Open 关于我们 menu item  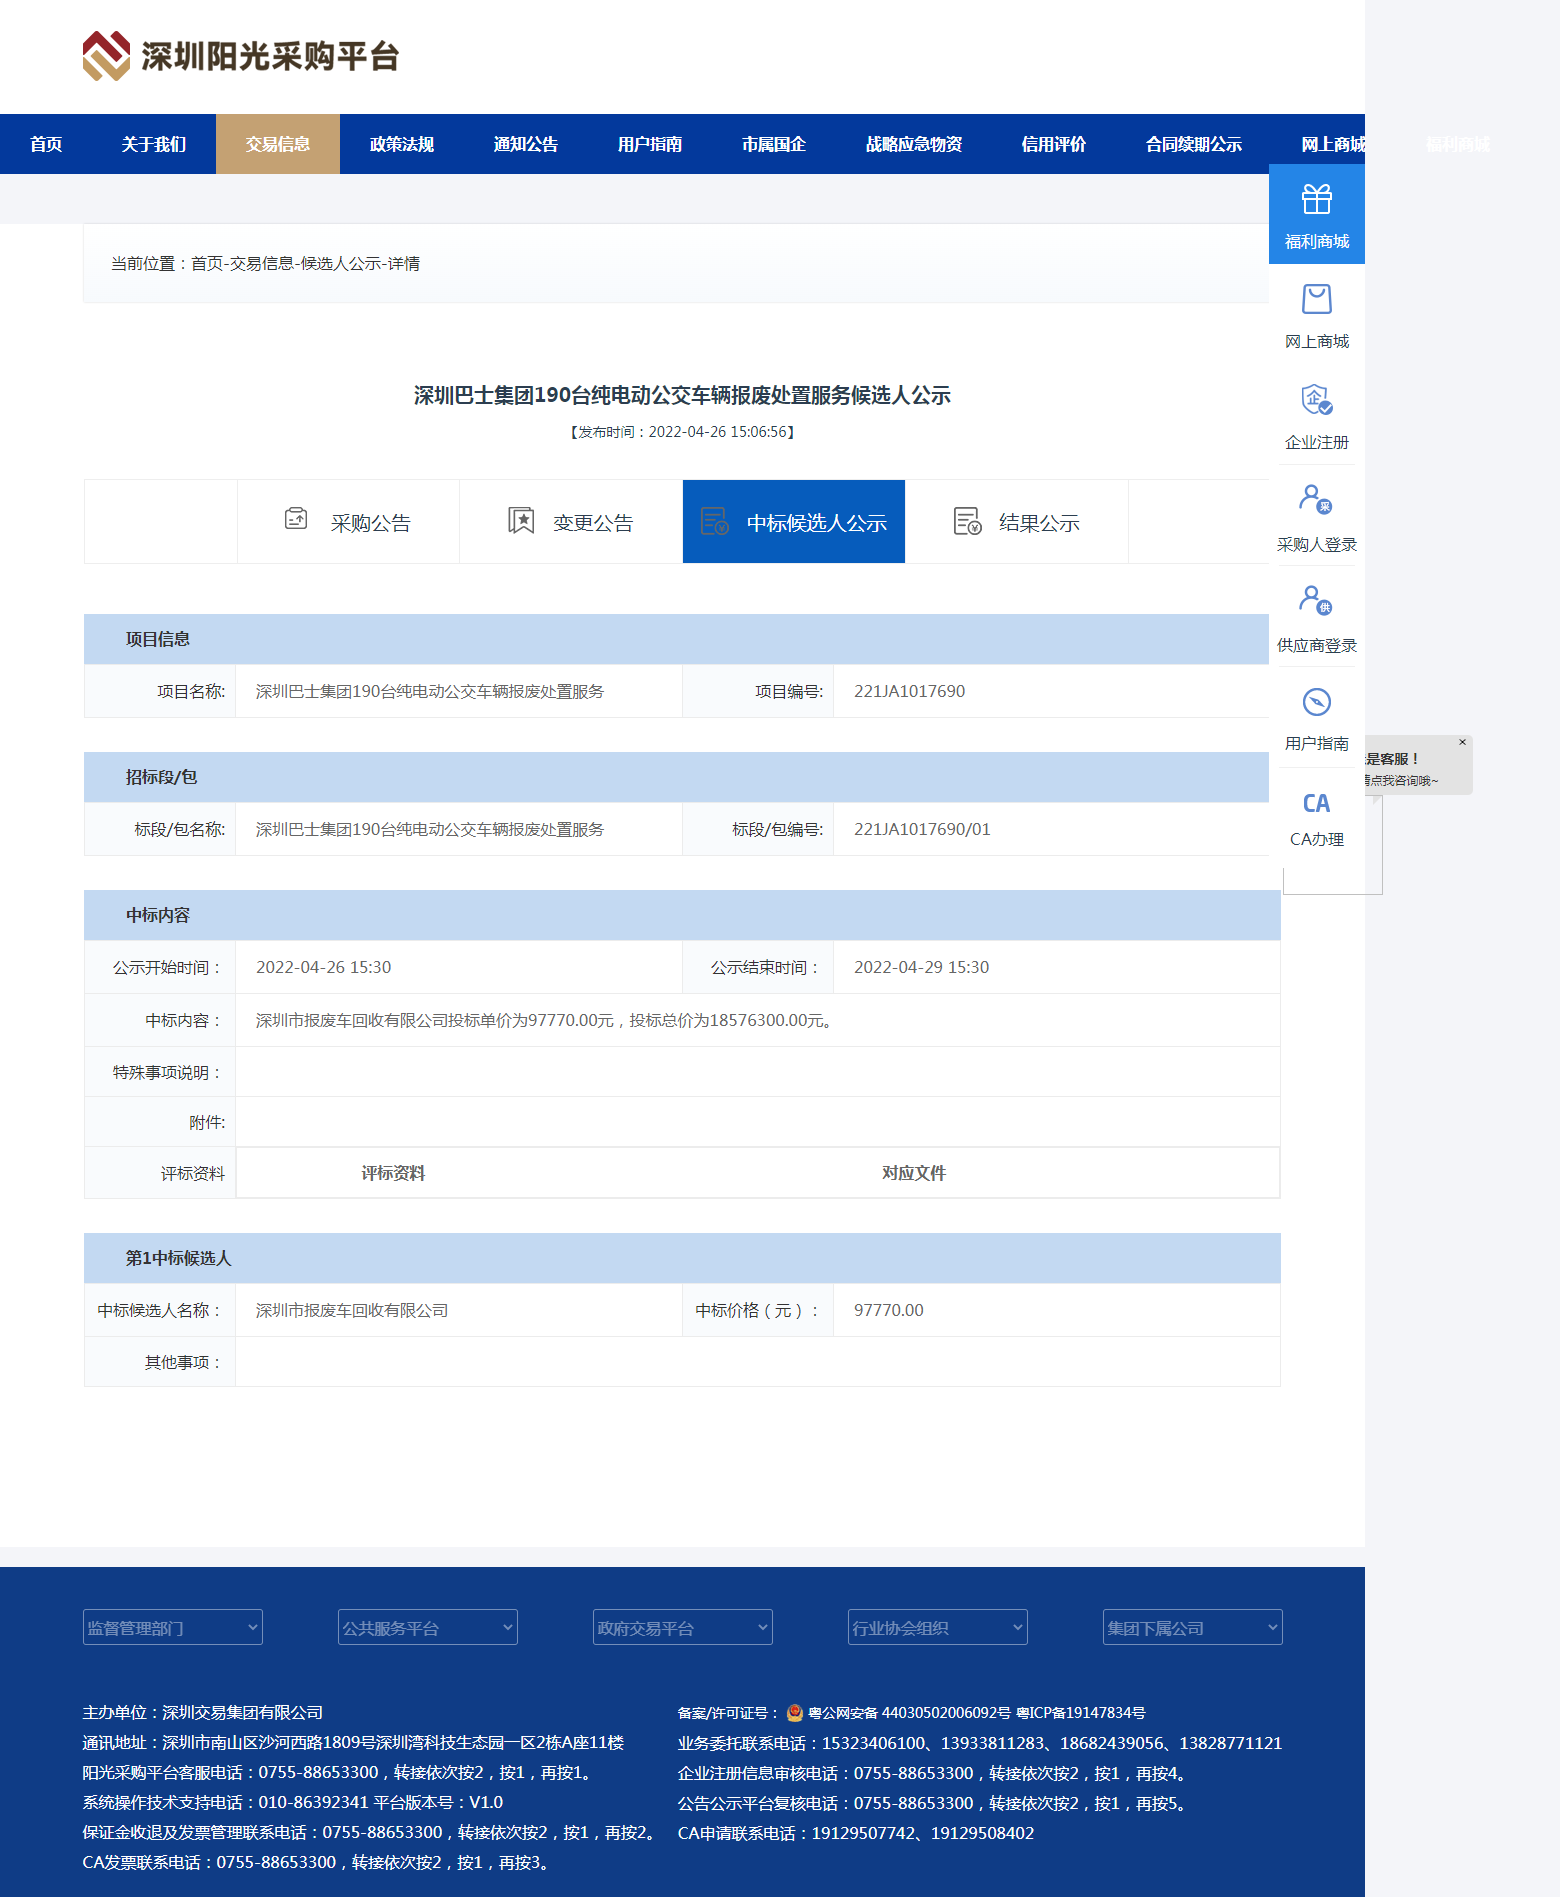coord(154,144)
